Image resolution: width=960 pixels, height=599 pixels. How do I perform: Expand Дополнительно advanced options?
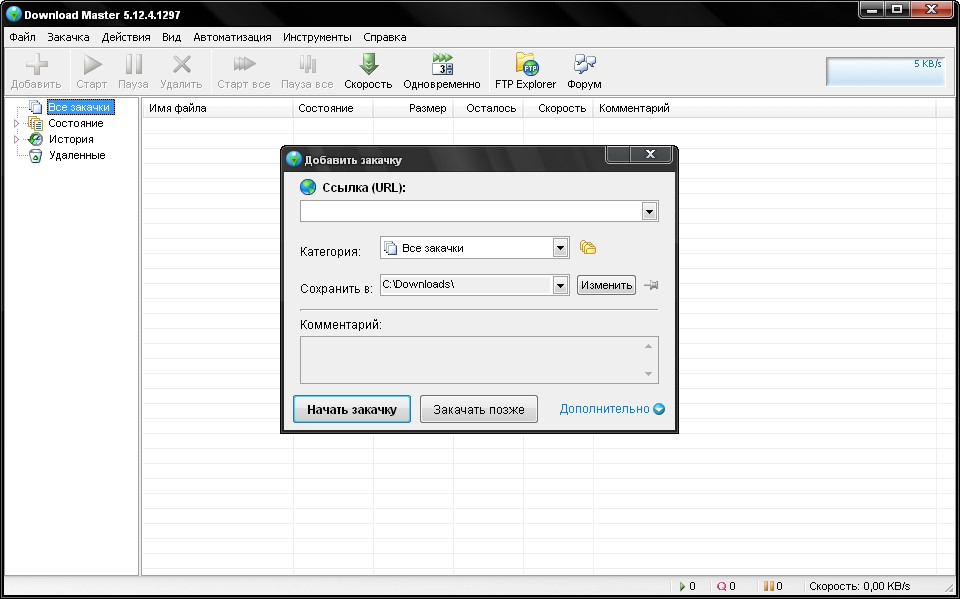(612, 409)
